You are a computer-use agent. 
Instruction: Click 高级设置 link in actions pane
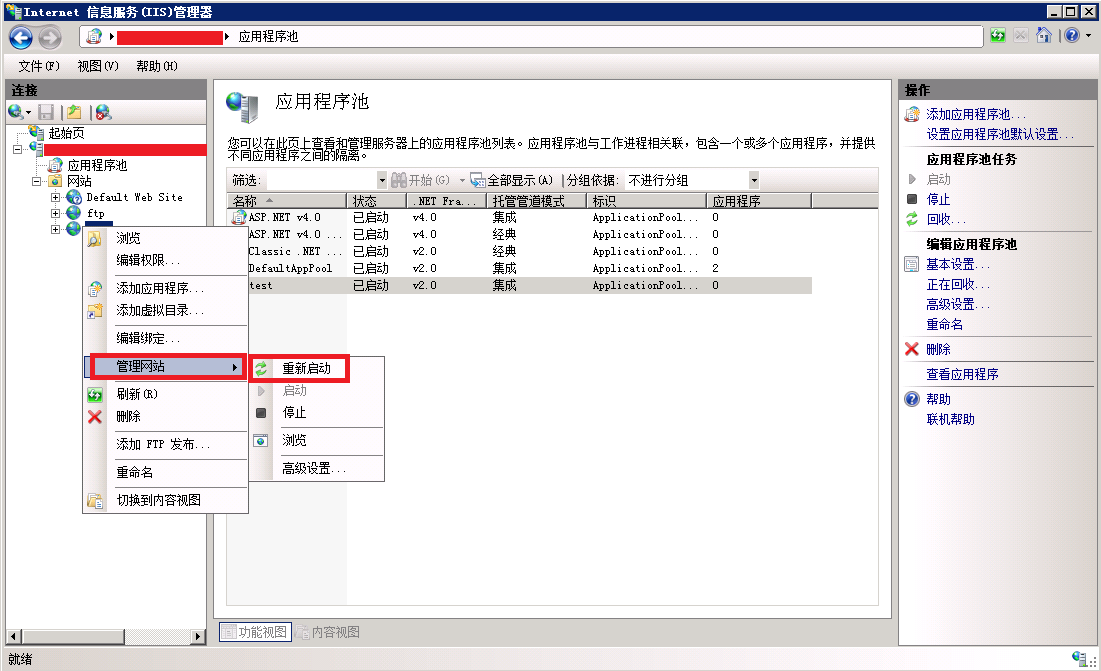tap(957, 304)
